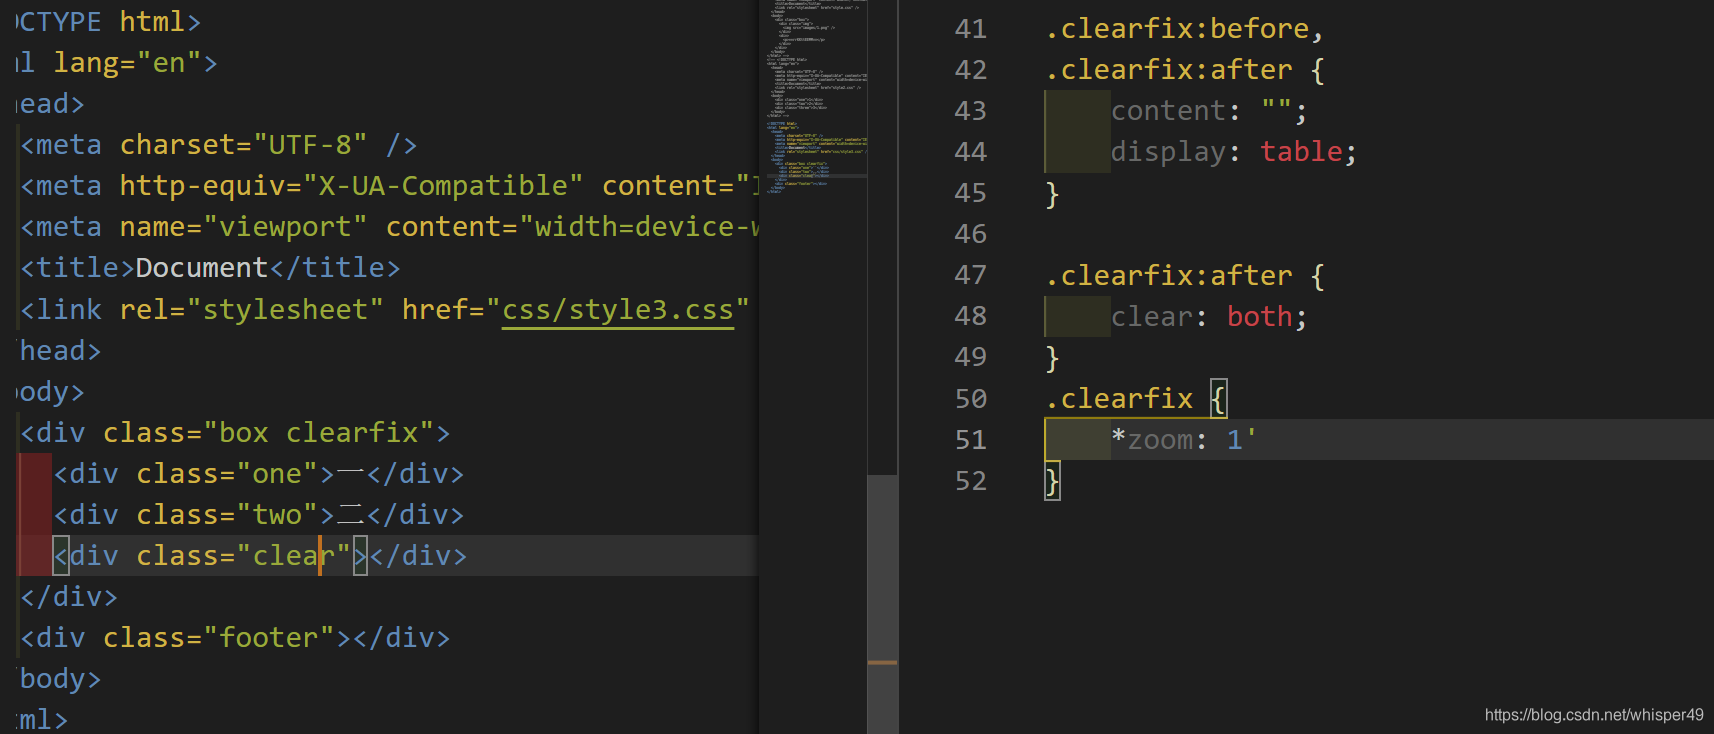Click the word Document in title tag

coord(202,268)
